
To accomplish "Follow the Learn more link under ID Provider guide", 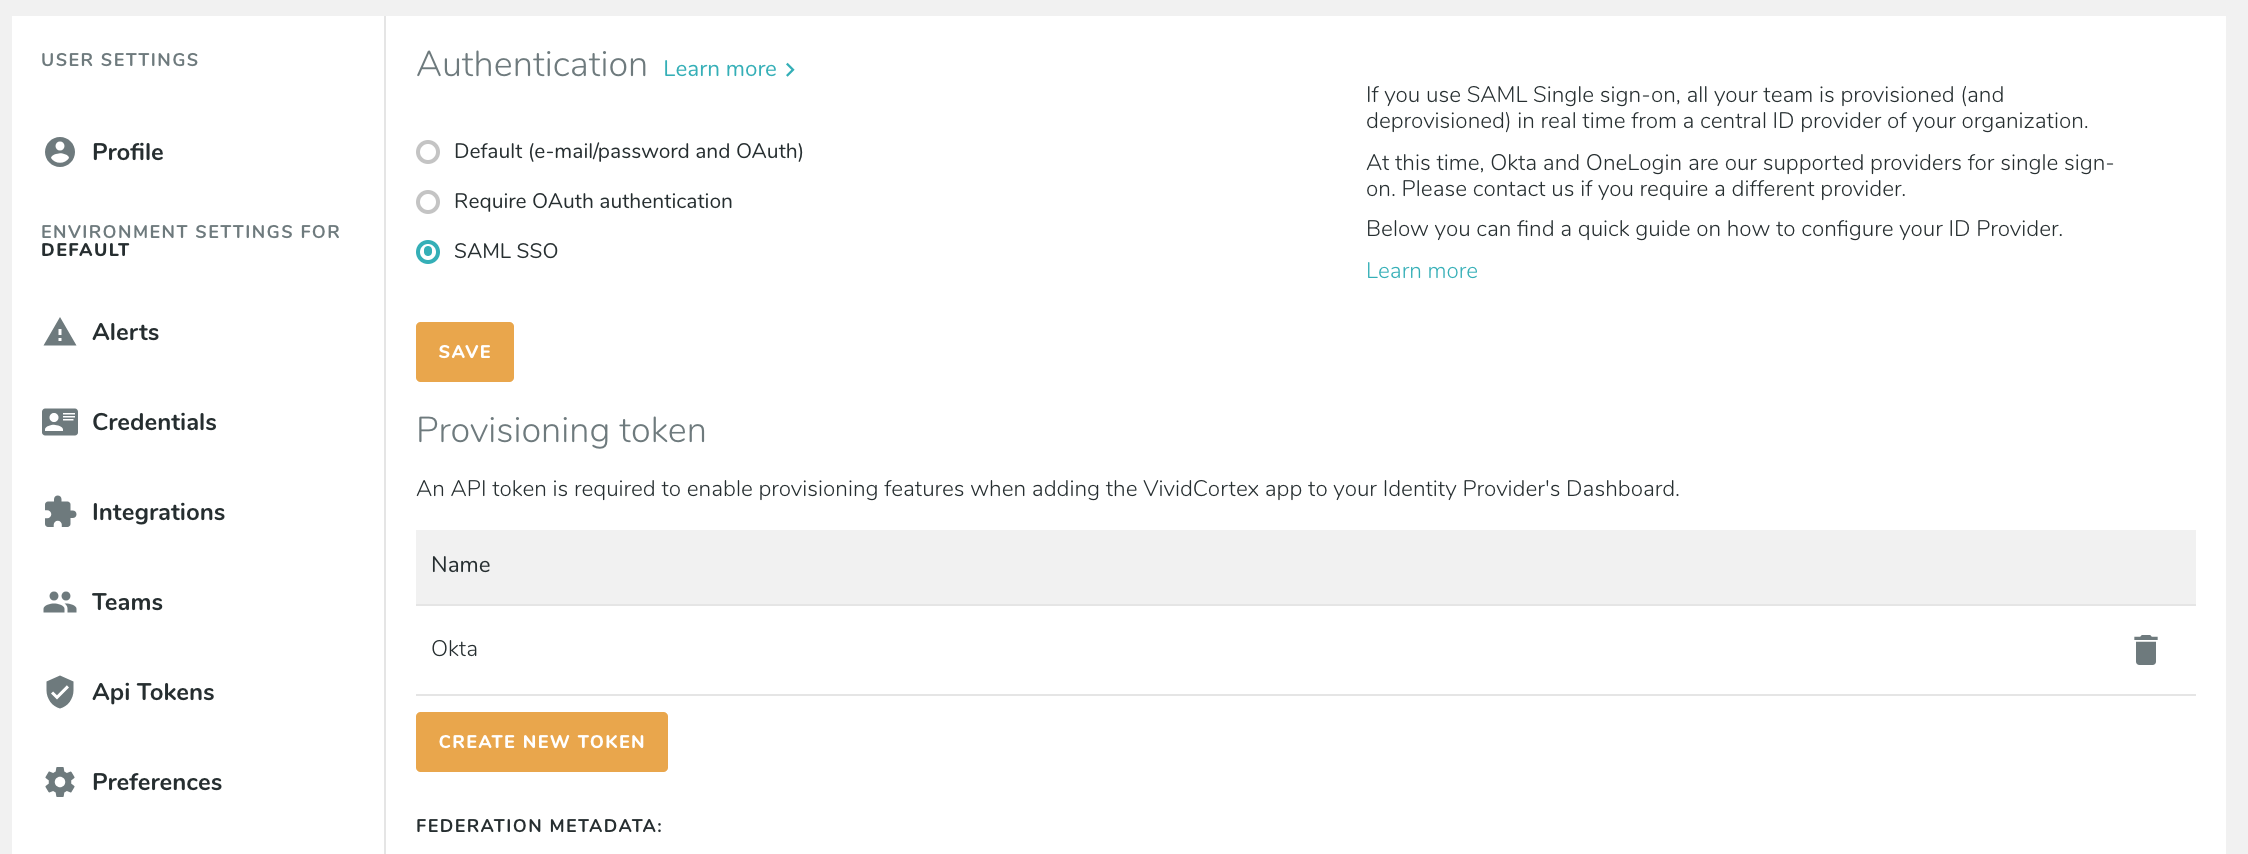I will [x=1421, y=271].
